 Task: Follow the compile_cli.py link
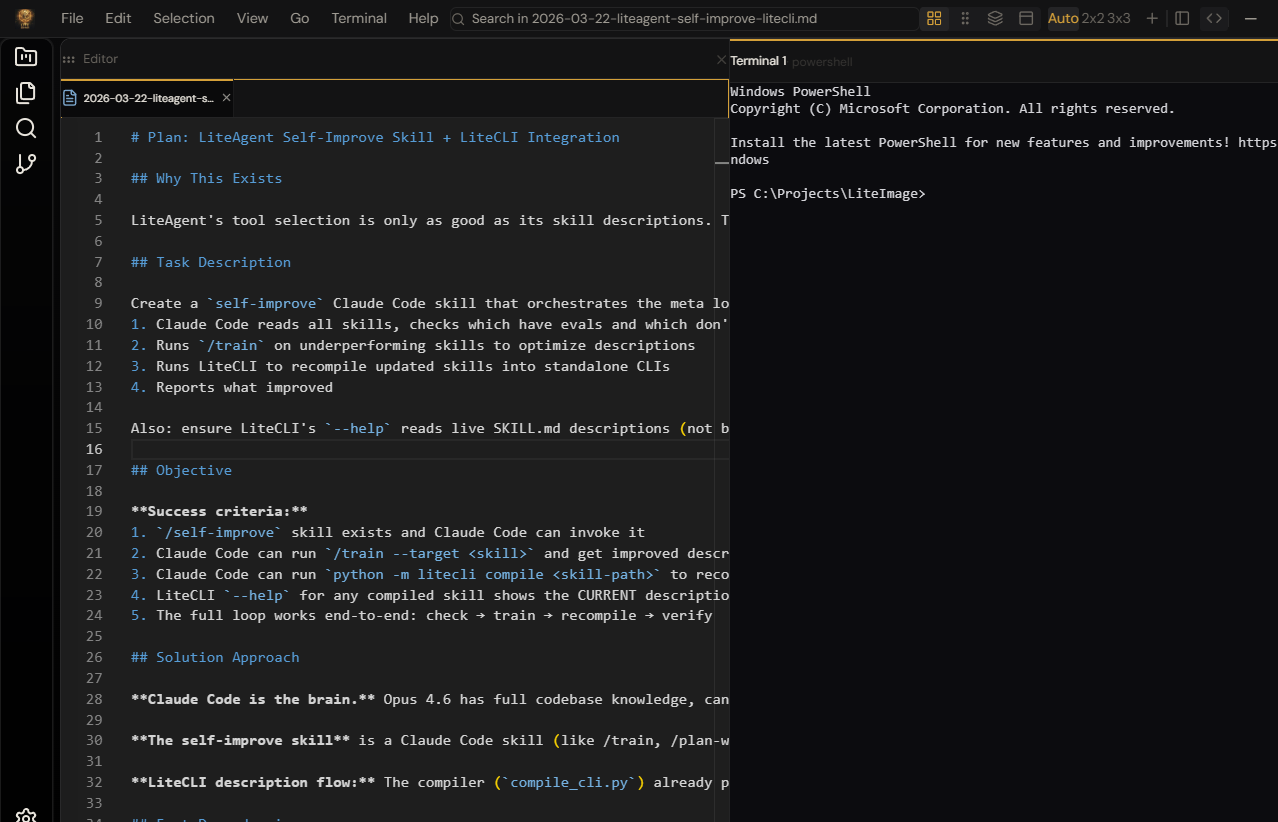tap(569, 783)
